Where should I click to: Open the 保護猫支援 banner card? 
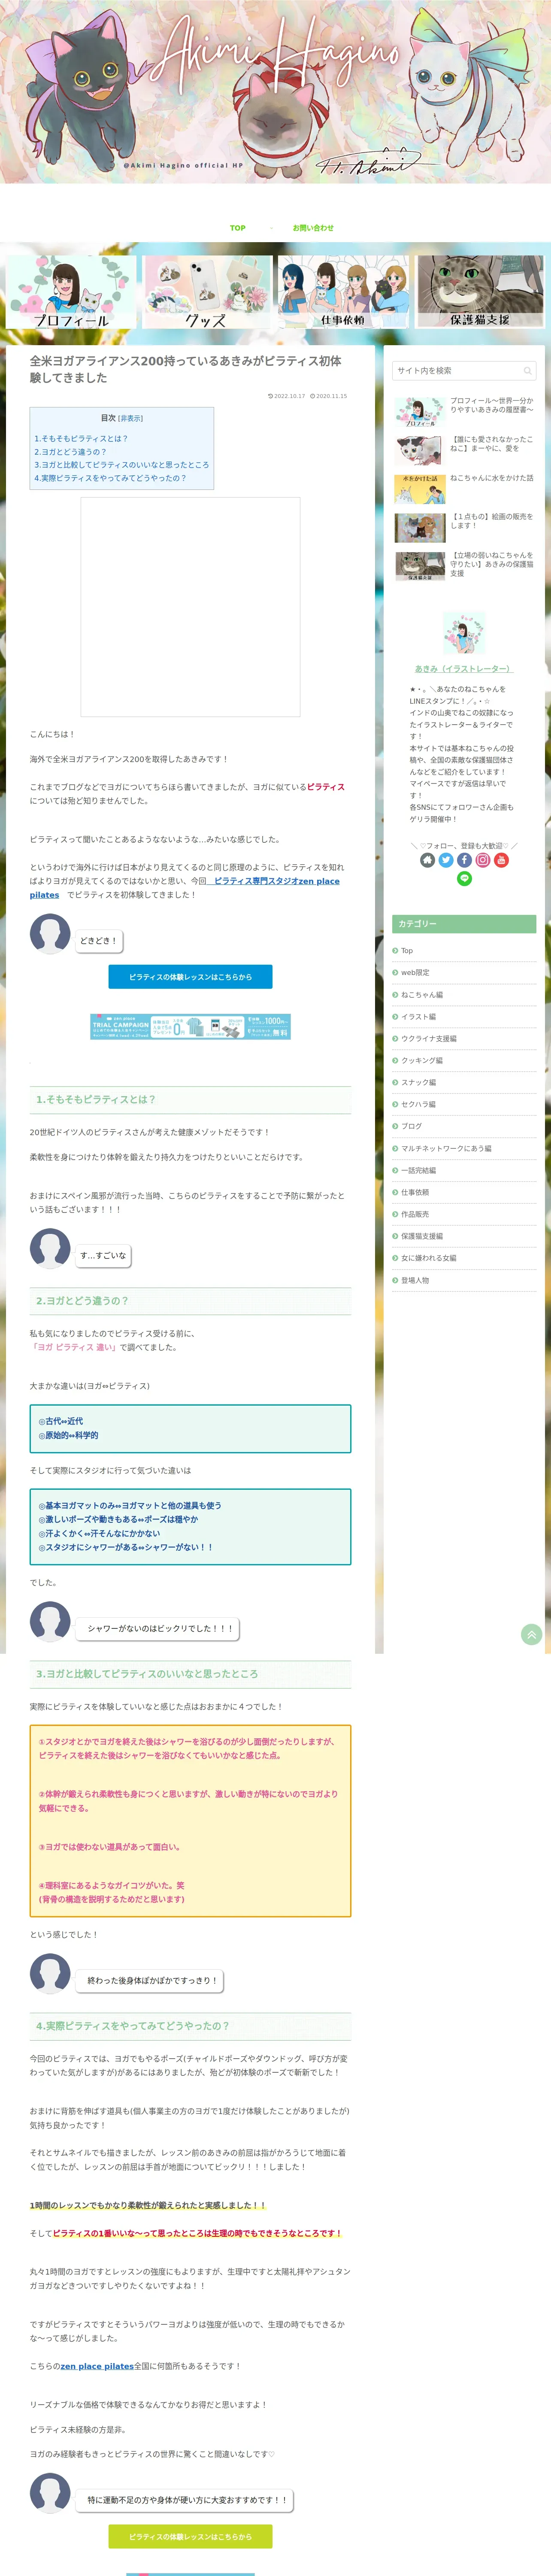[x=480, y=292]
